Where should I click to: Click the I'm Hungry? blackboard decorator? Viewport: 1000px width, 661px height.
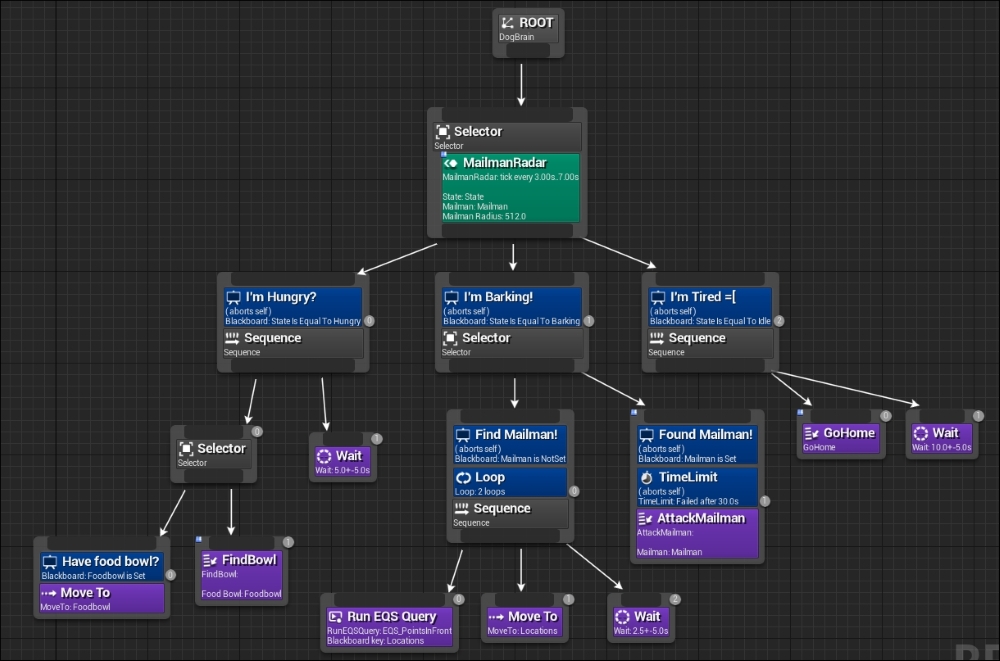[x=293, y=308]
